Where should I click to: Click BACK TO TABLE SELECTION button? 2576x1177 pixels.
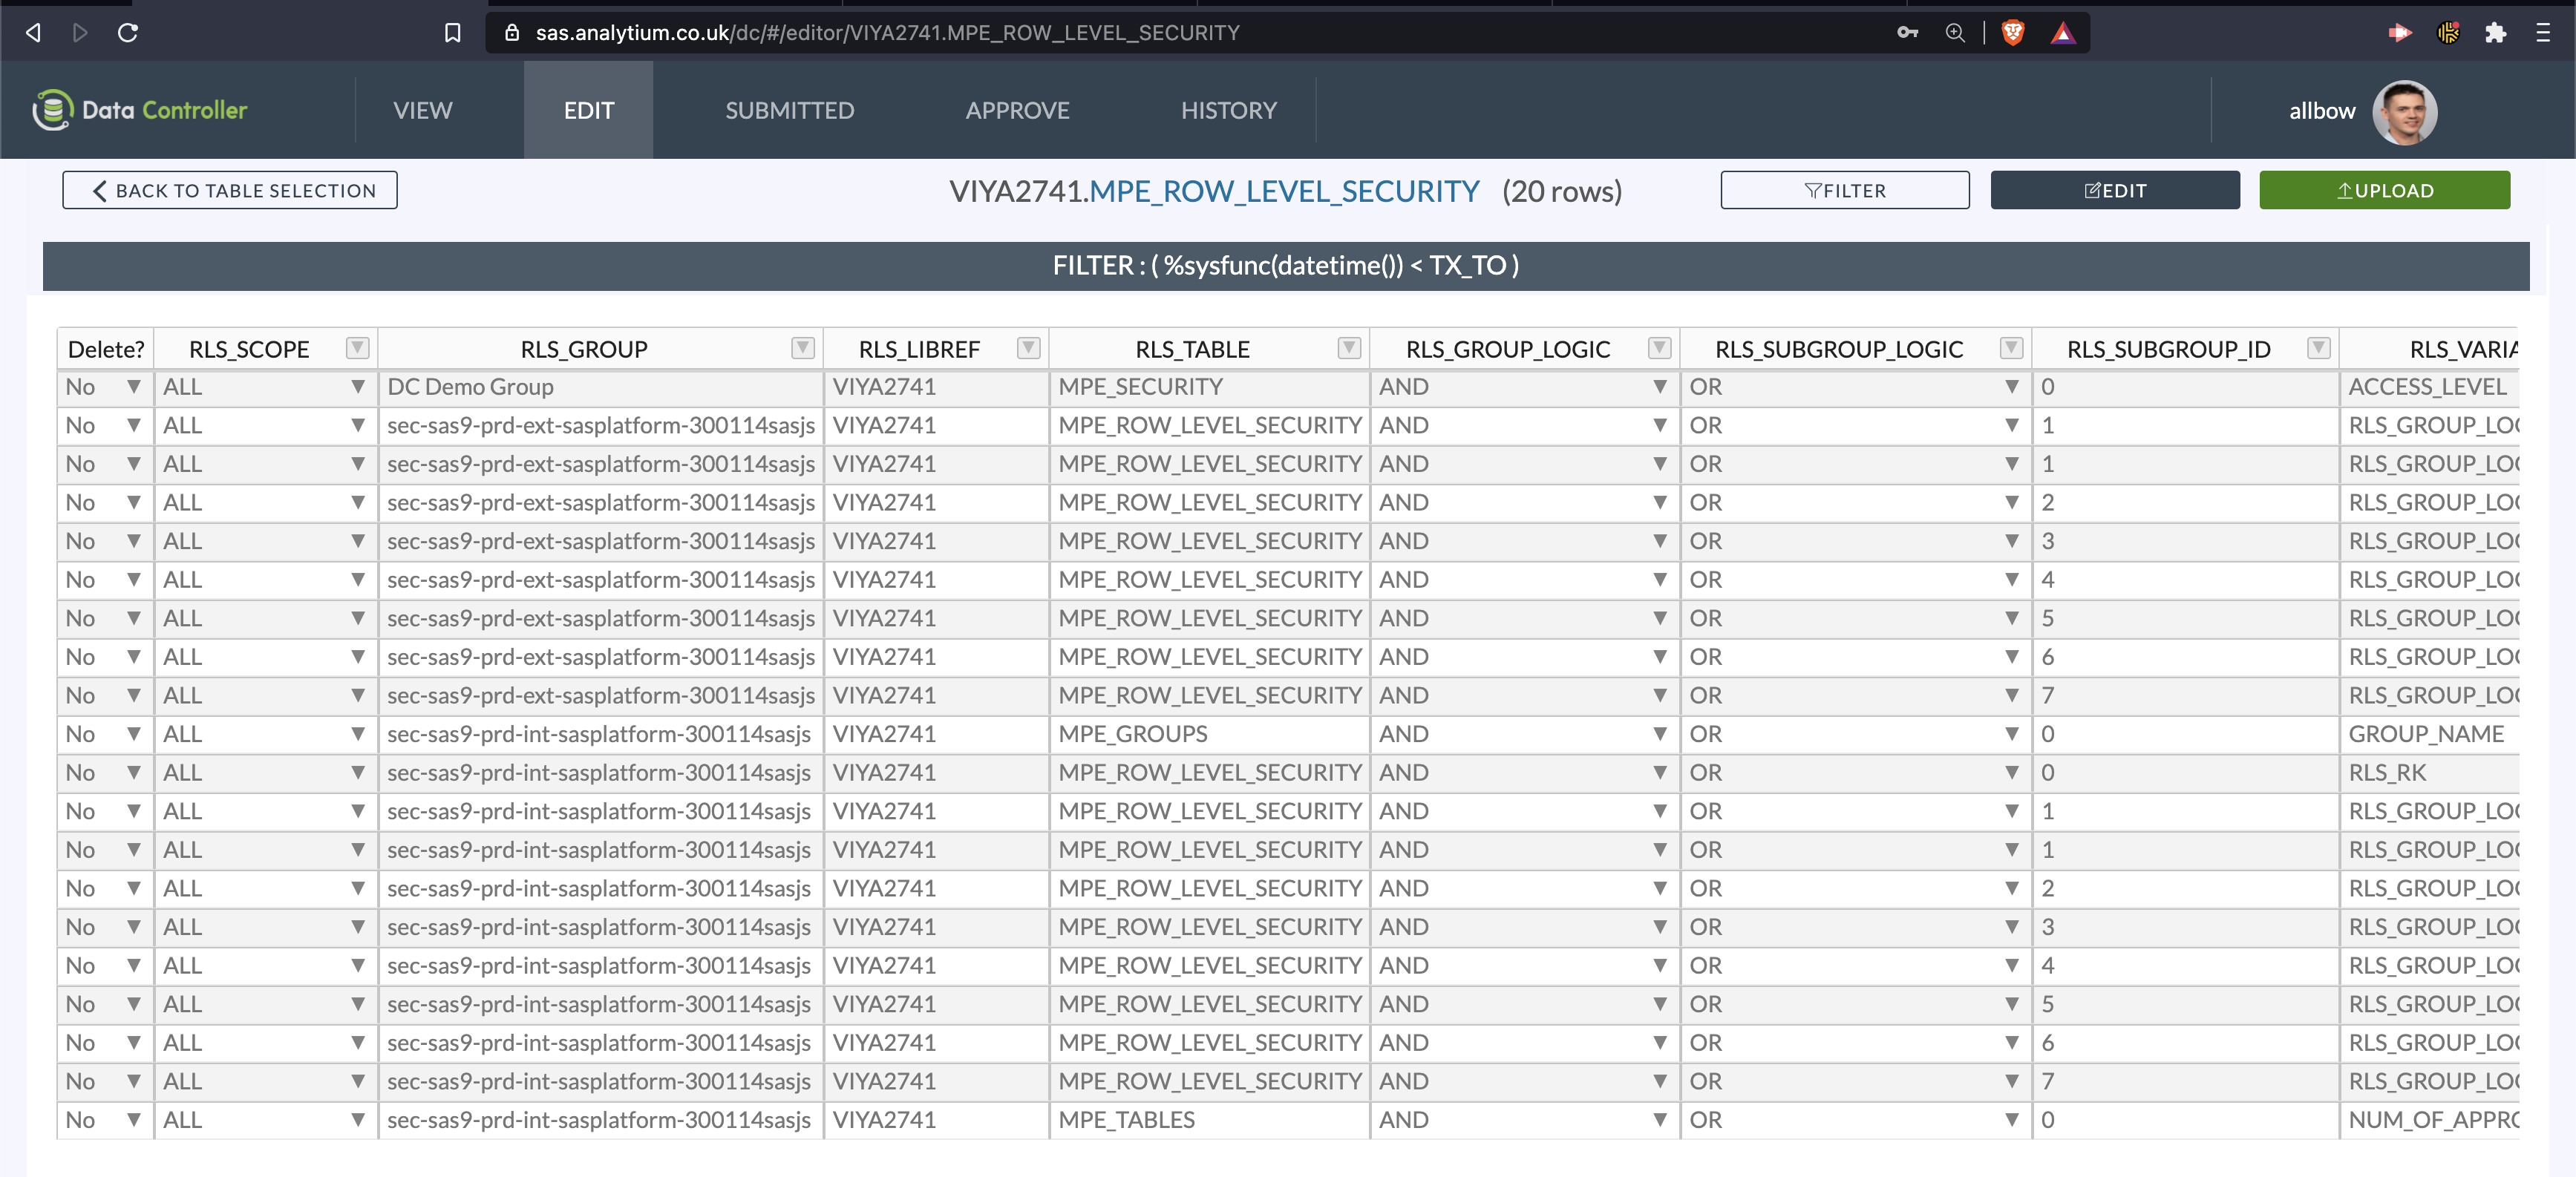click(x=232, y=191)
